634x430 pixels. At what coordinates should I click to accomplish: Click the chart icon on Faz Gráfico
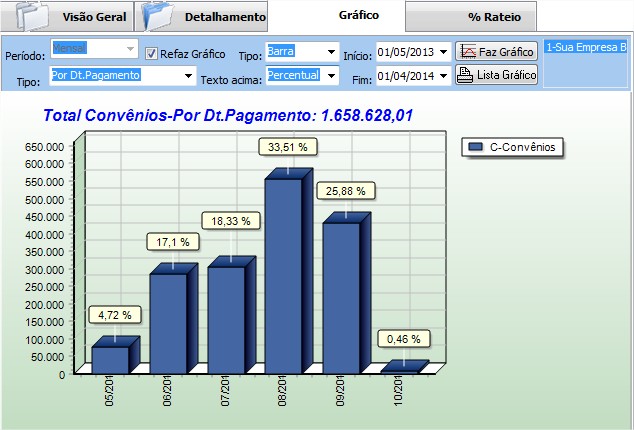pyautogui.click(x=466, y=51)
